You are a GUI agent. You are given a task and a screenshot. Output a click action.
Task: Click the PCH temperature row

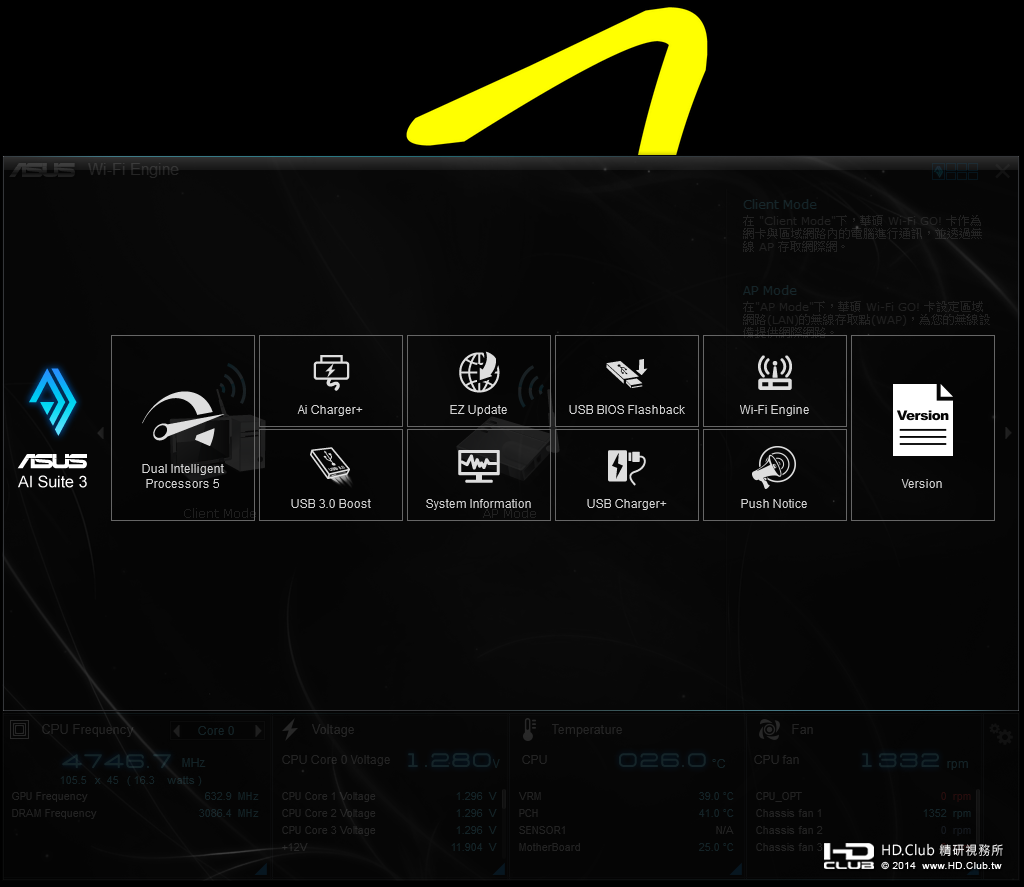tap(626, 813)
